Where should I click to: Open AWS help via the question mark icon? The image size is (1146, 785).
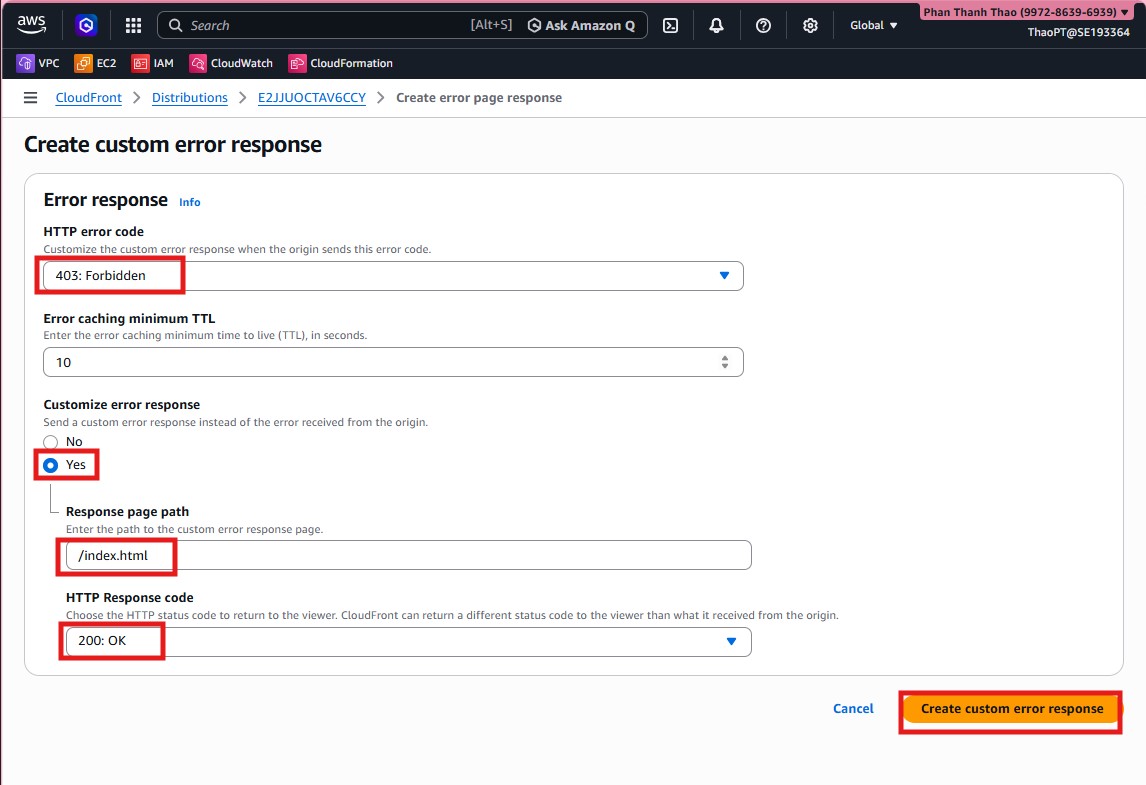click(763, 25)
